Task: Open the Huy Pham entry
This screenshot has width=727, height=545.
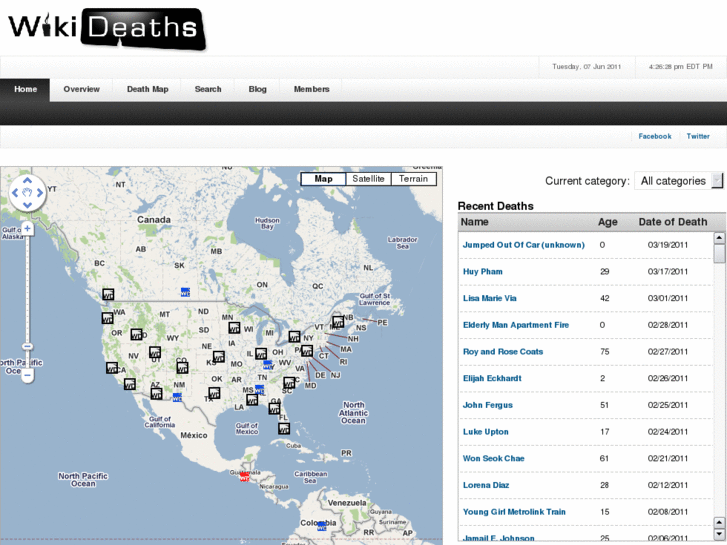Action: point(483,272)
